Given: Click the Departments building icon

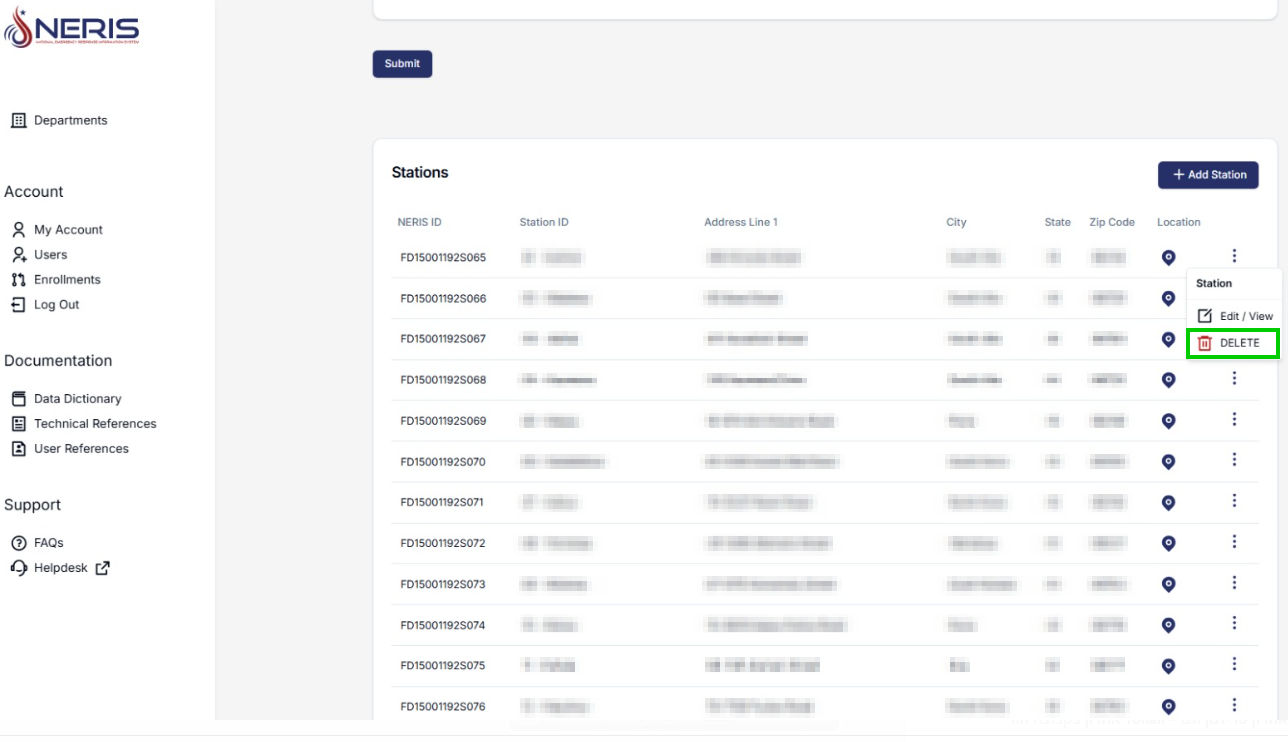Looking at the screenshot, I should 18,120.
